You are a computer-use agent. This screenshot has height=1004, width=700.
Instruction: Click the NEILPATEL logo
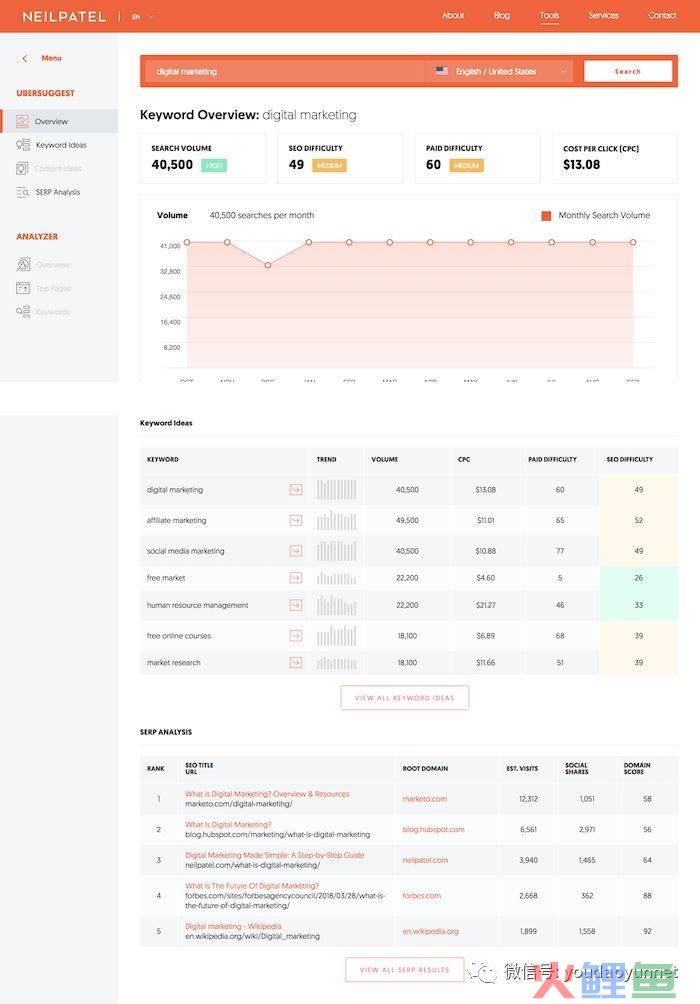point(64,17)
